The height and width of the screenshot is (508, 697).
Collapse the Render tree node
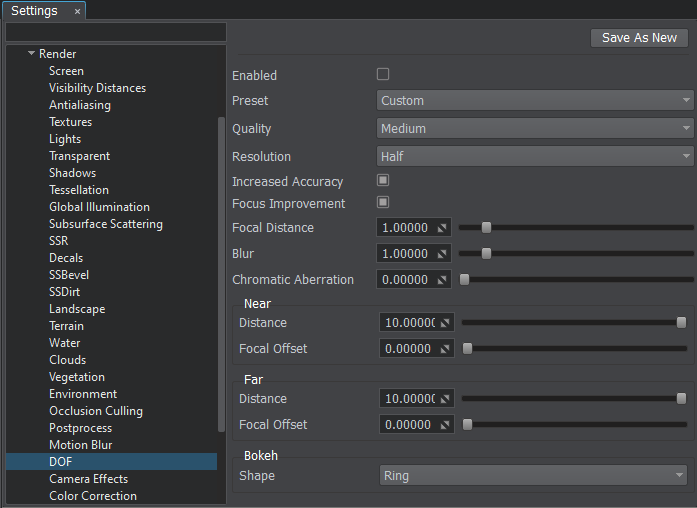click(31, 53)
